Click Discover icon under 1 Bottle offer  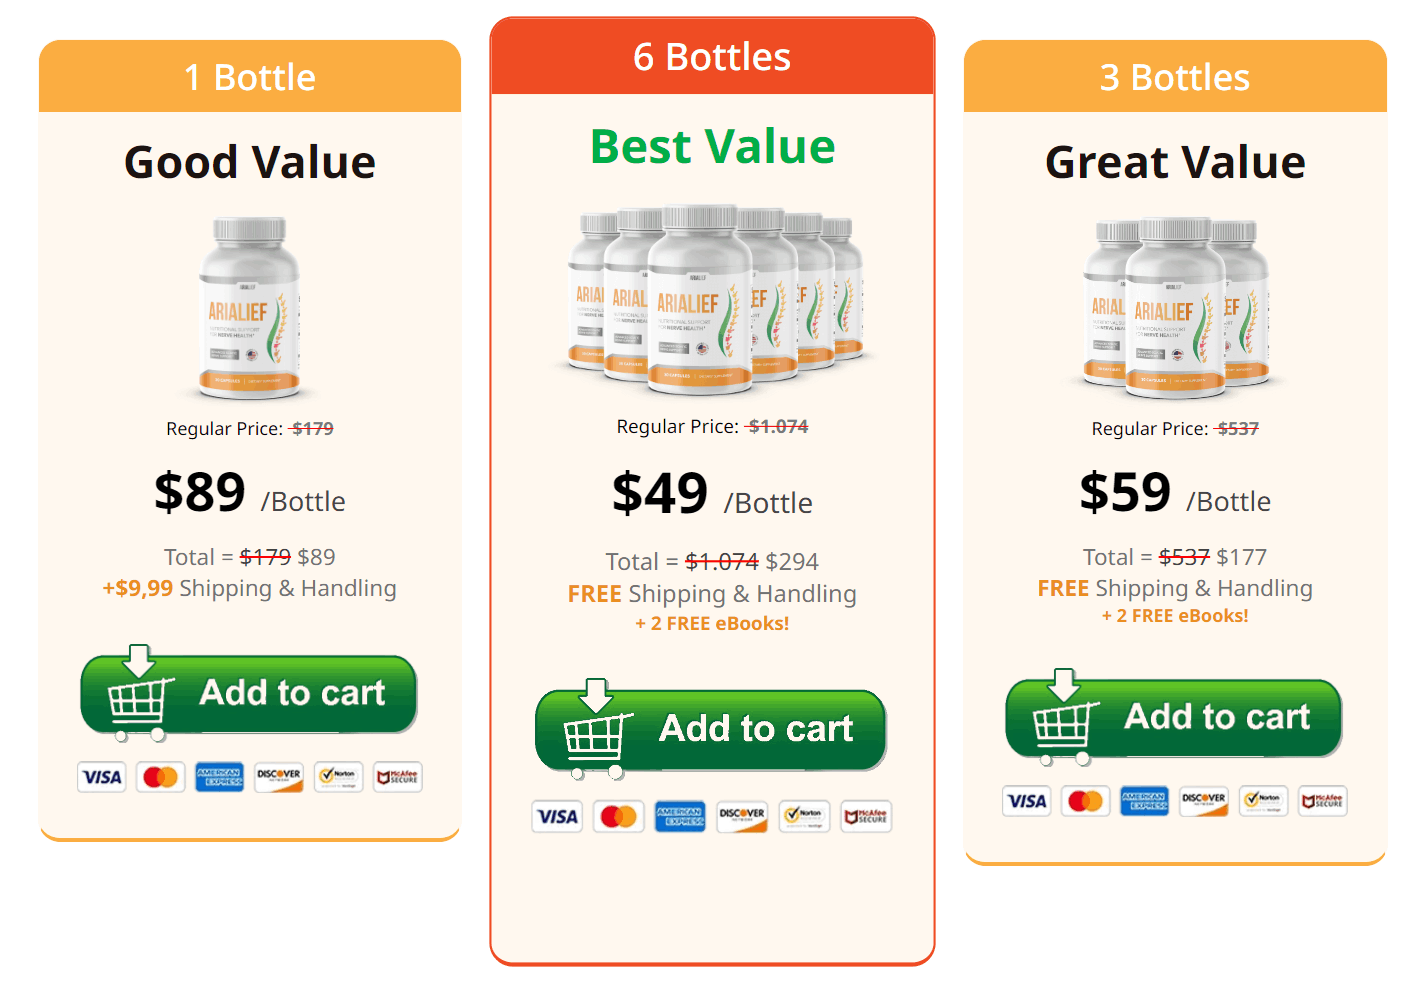(x=279, y=777)
